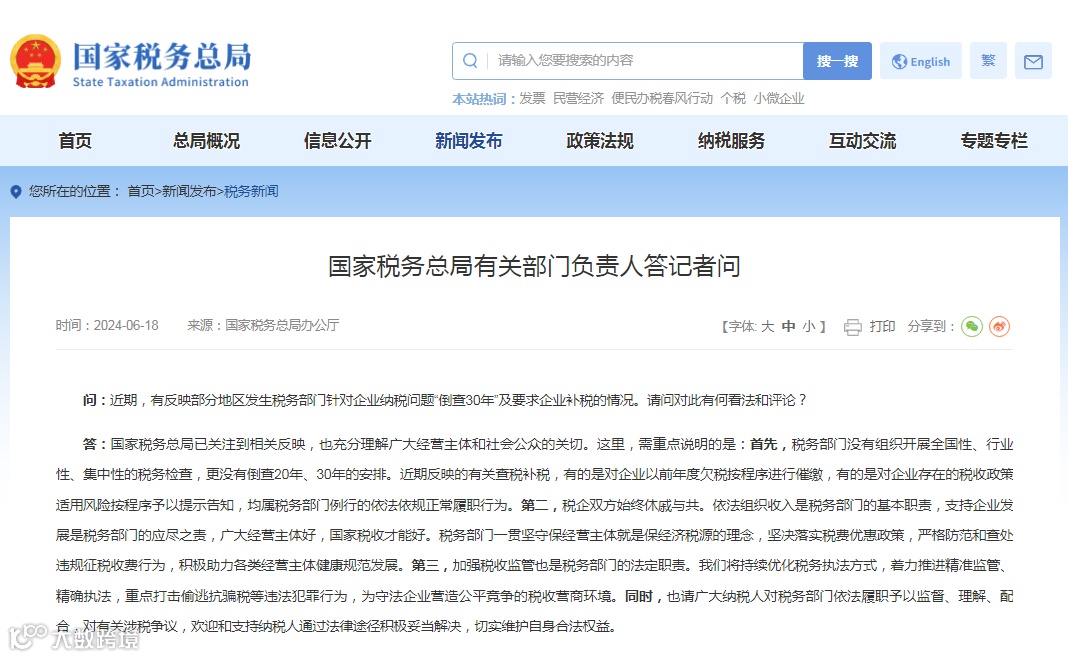Share article to WeChat

(972, 327)
